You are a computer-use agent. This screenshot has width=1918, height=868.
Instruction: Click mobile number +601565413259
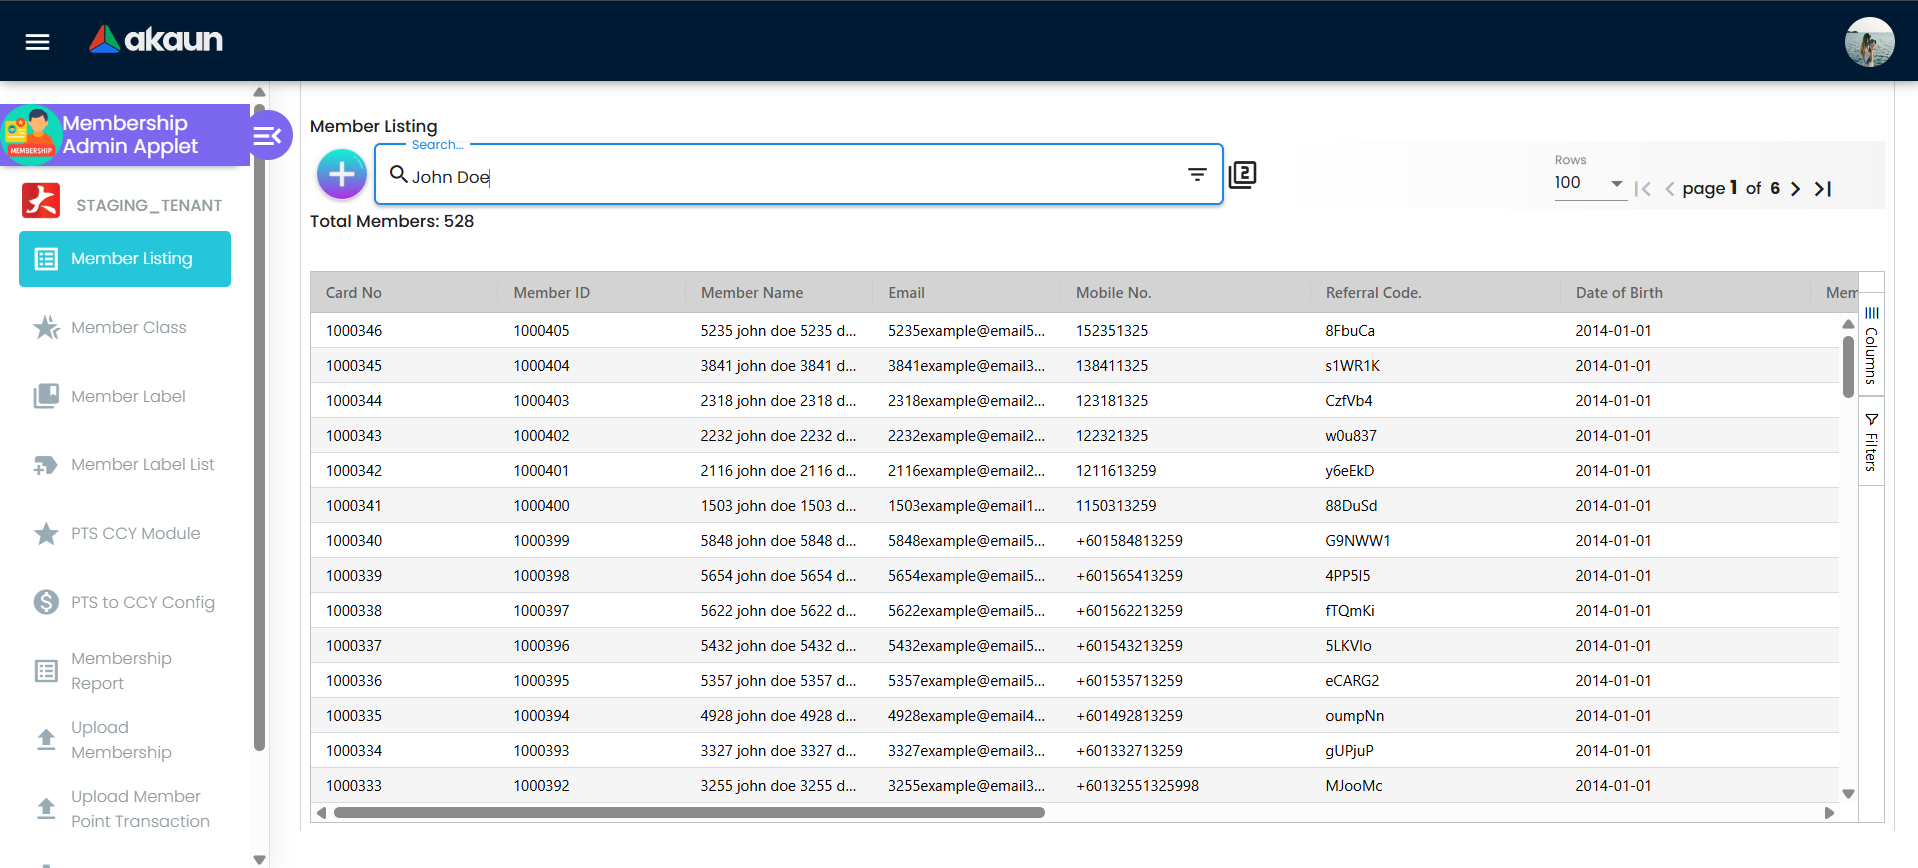(x=1129, y=576)
